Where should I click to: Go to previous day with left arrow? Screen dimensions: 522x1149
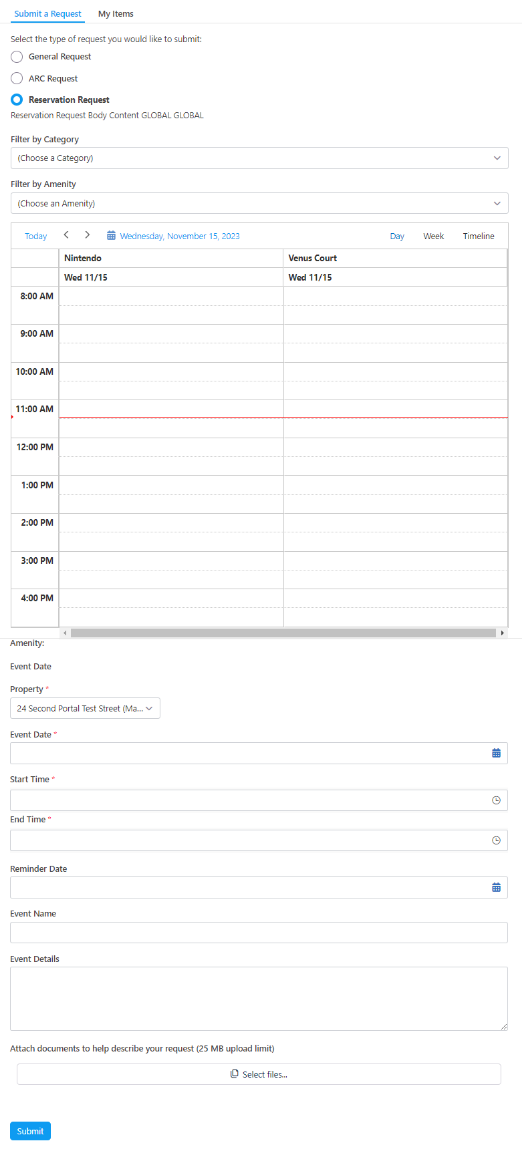[x=66, y=235]
